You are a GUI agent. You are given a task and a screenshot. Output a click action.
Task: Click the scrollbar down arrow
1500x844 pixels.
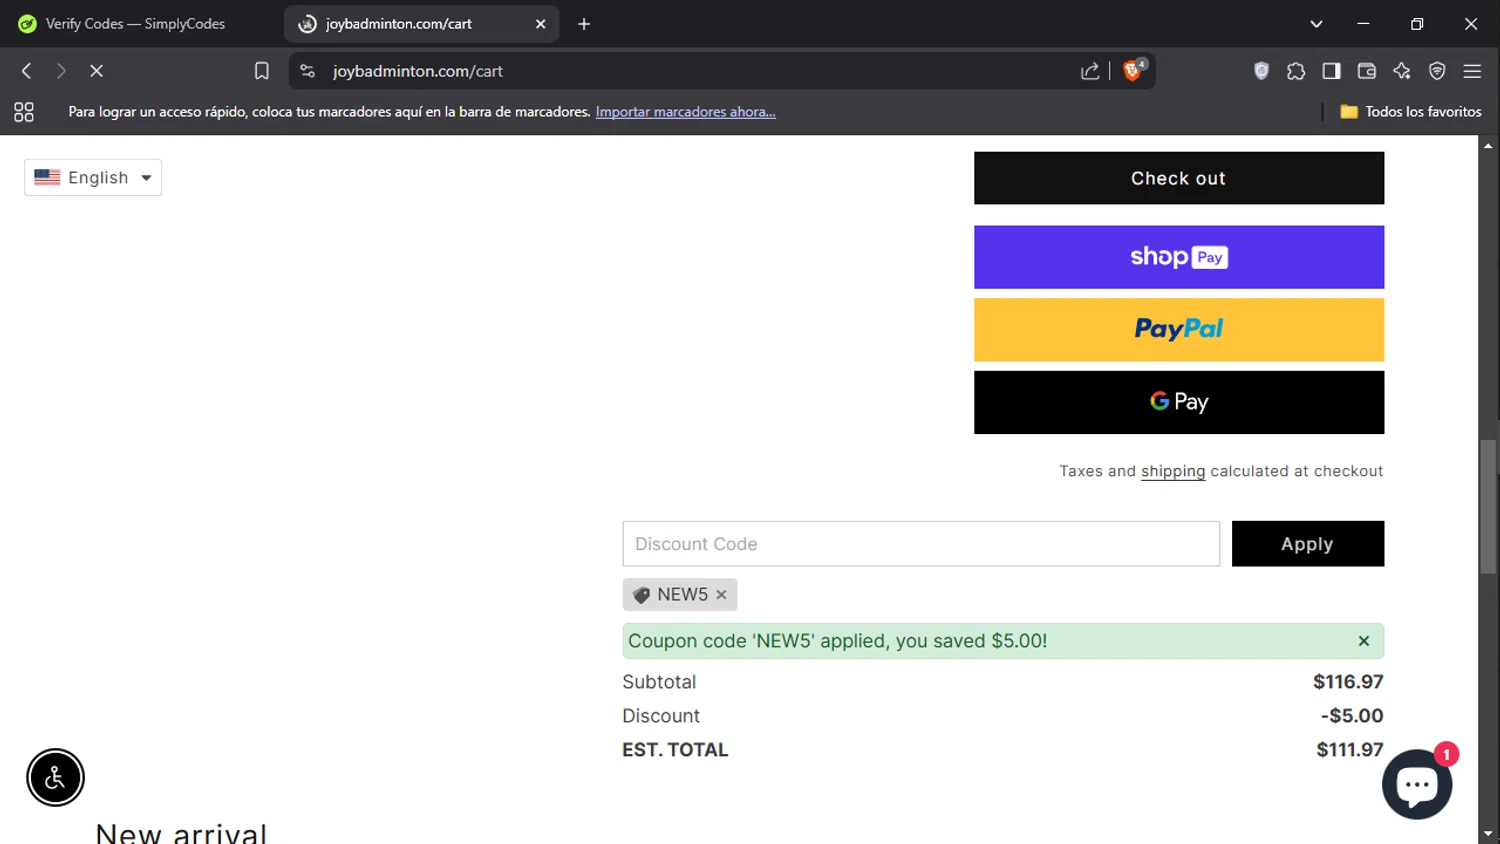pos(1489,834)
